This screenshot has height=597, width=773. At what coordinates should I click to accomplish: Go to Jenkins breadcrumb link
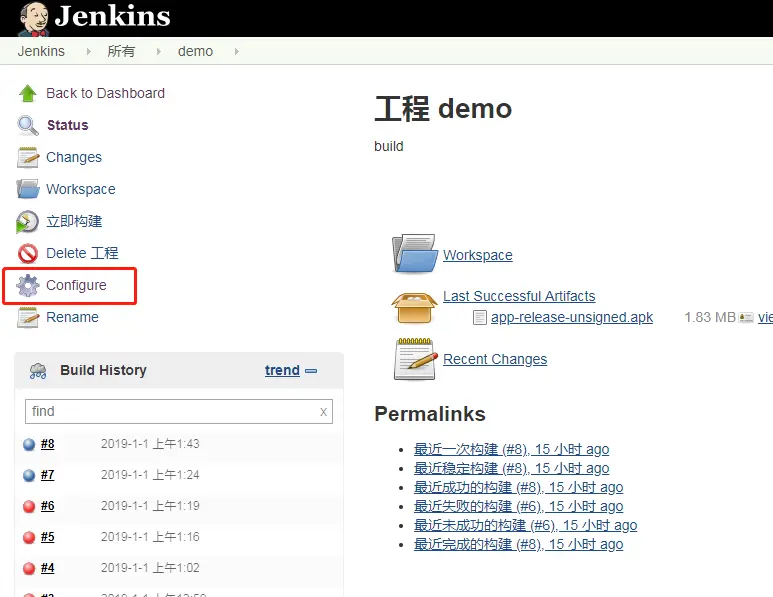[x=41, y=51]
